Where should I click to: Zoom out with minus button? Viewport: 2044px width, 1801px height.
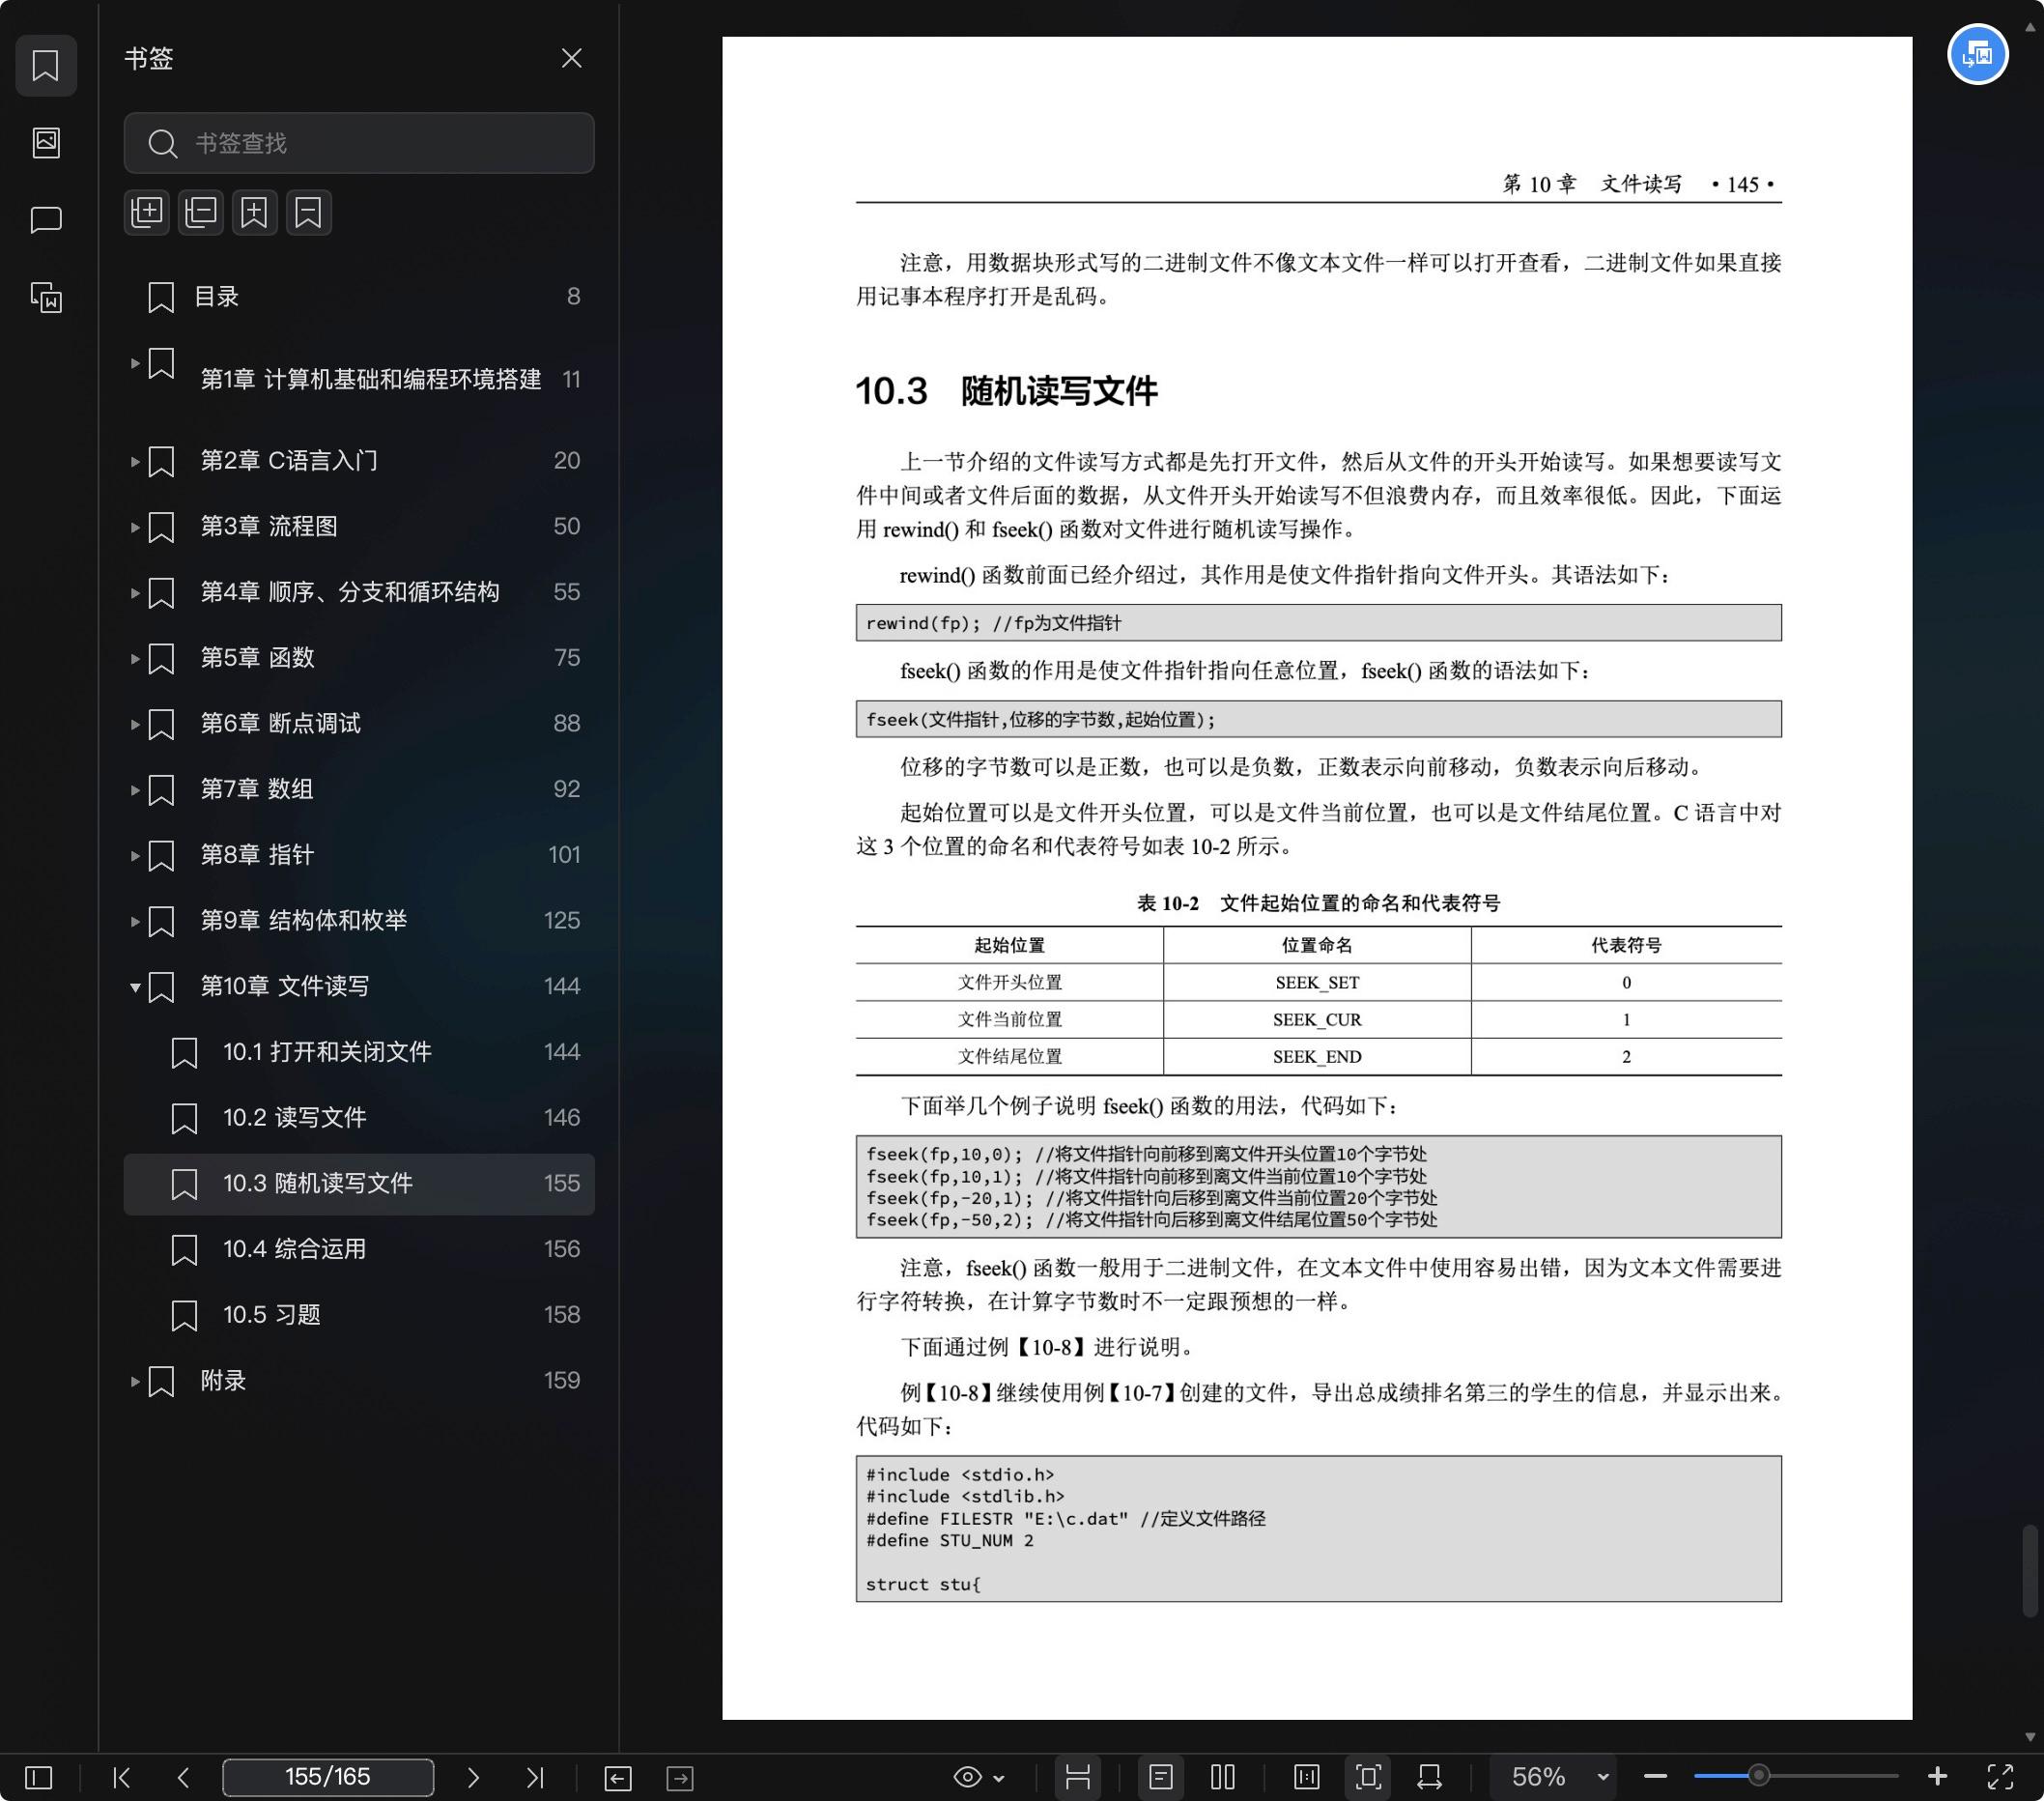pos(1655,1777)
